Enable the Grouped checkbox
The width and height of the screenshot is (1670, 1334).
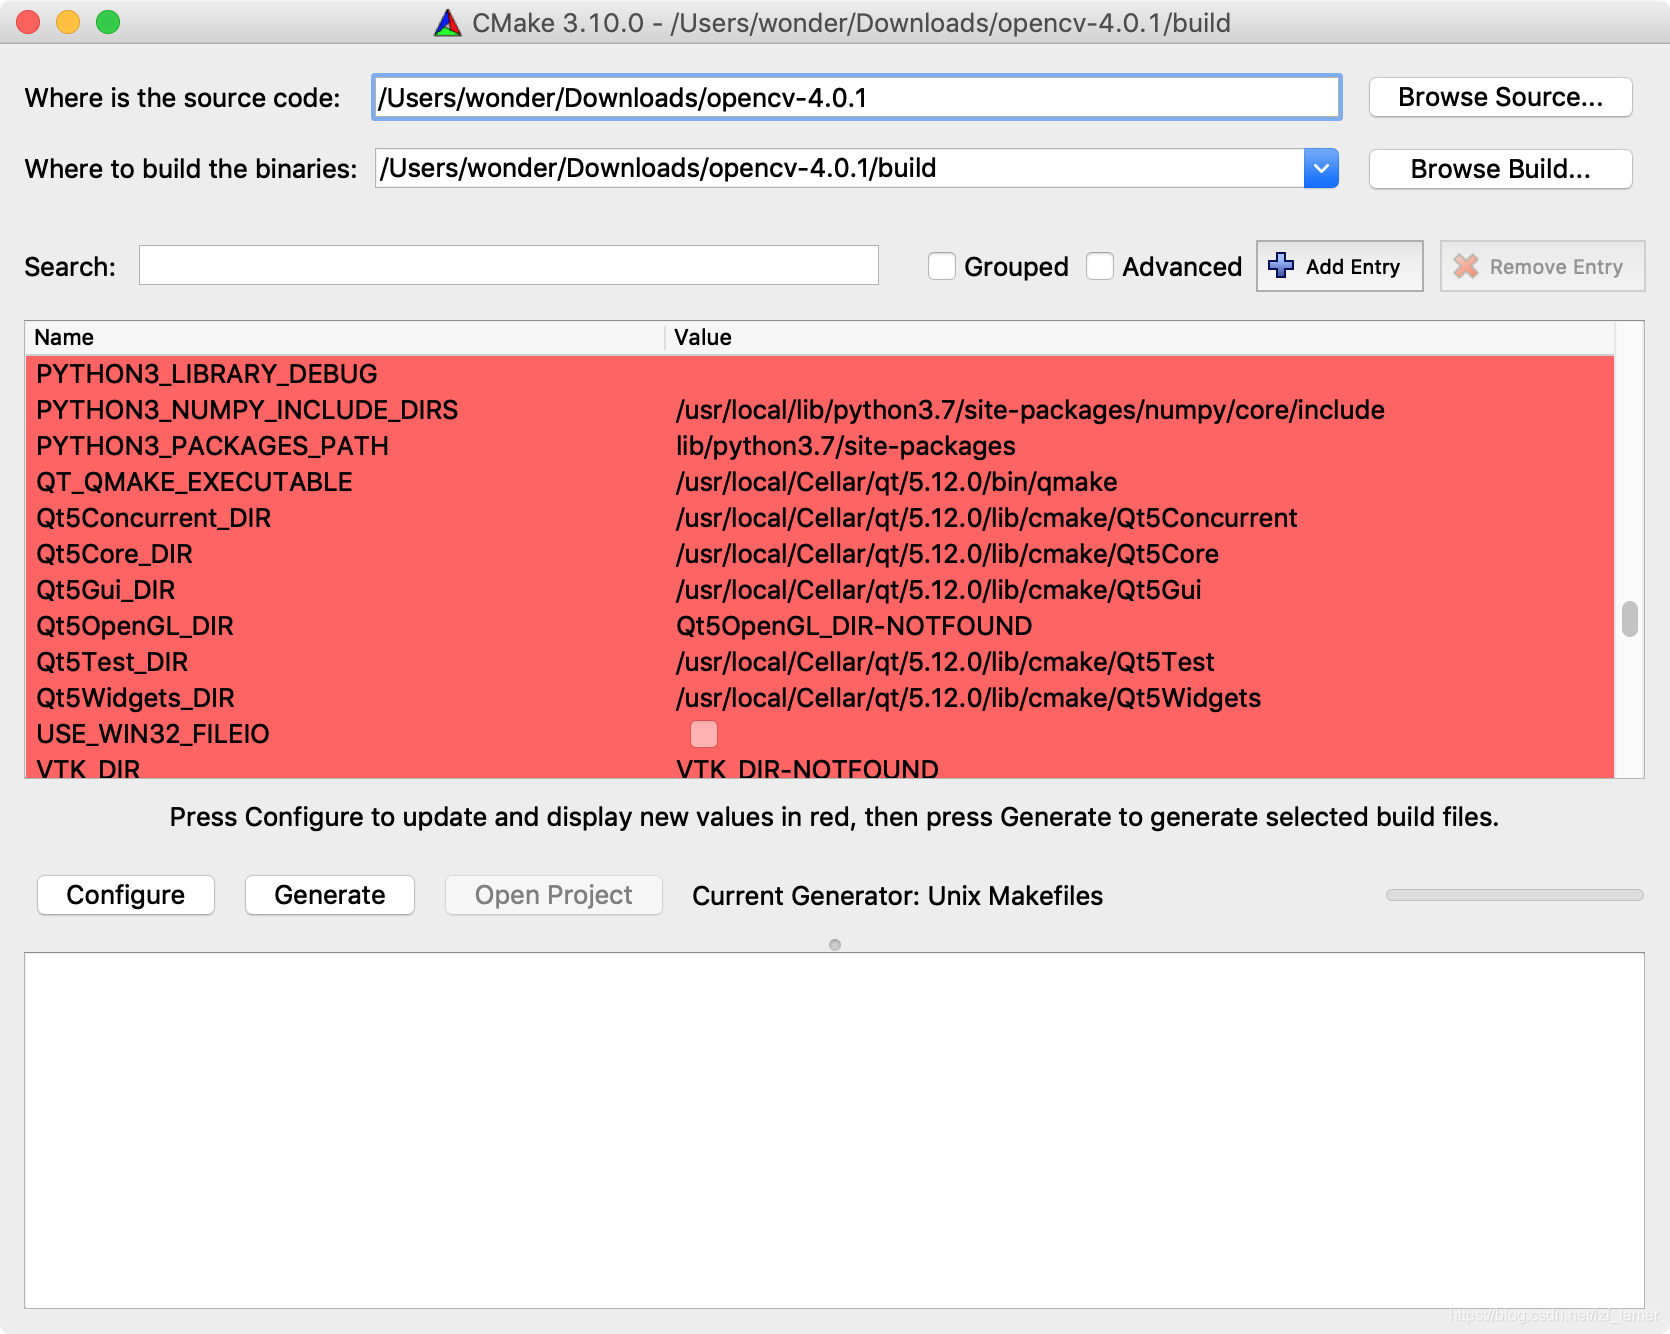[x=942, y=266]
